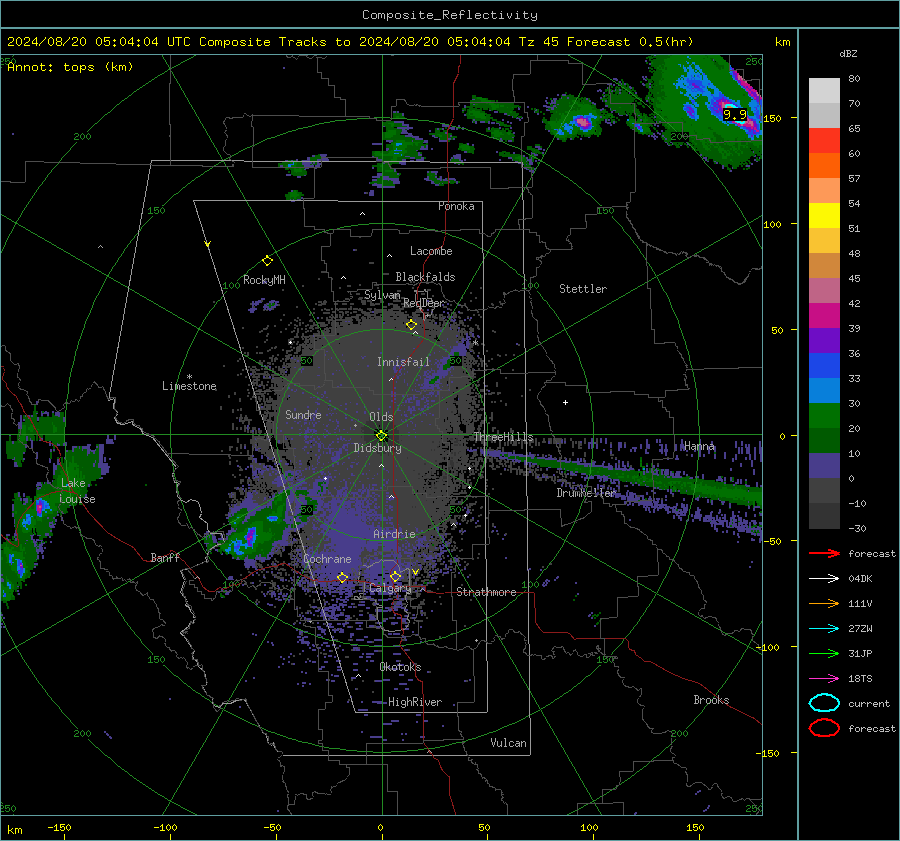Click the Brooks city label
This screenshot has height=841, width=900.
[x=711, y=700]
